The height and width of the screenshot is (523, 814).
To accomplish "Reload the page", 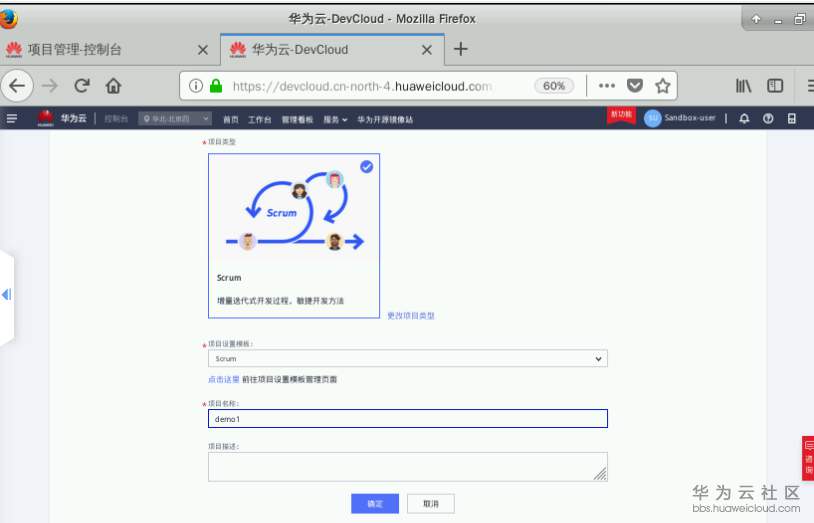I will [82, 86].
